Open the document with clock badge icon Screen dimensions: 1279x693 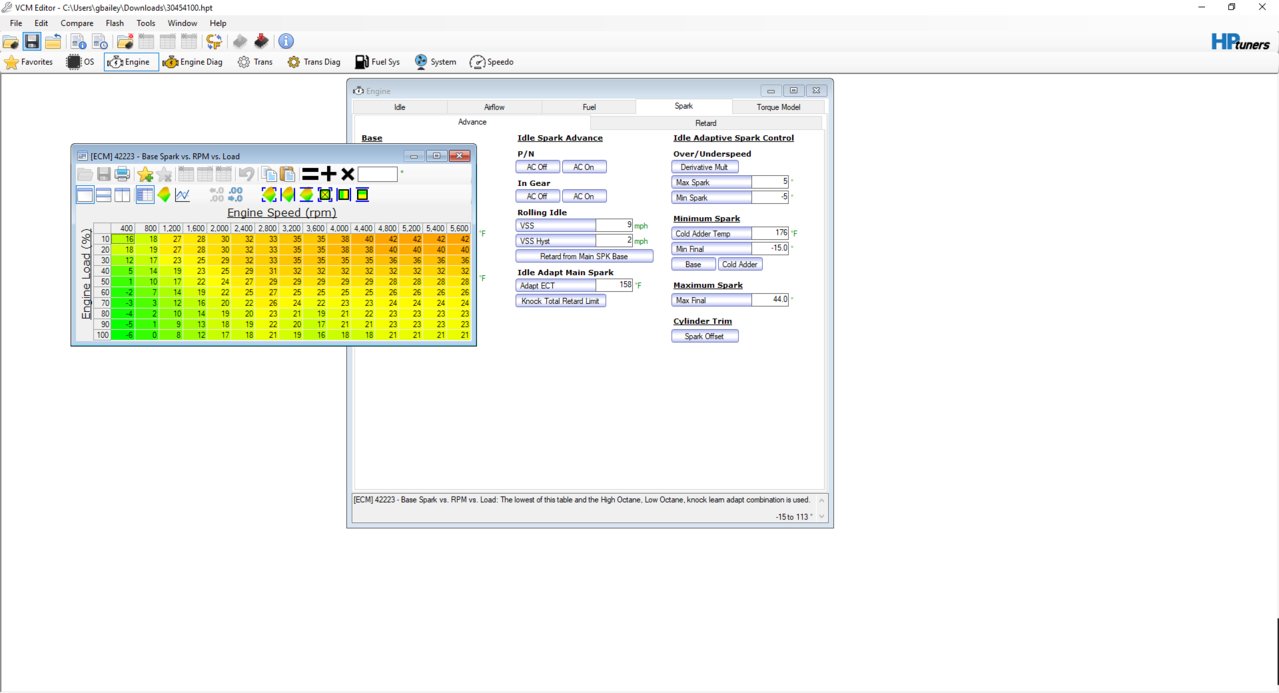tap(99, 41)
